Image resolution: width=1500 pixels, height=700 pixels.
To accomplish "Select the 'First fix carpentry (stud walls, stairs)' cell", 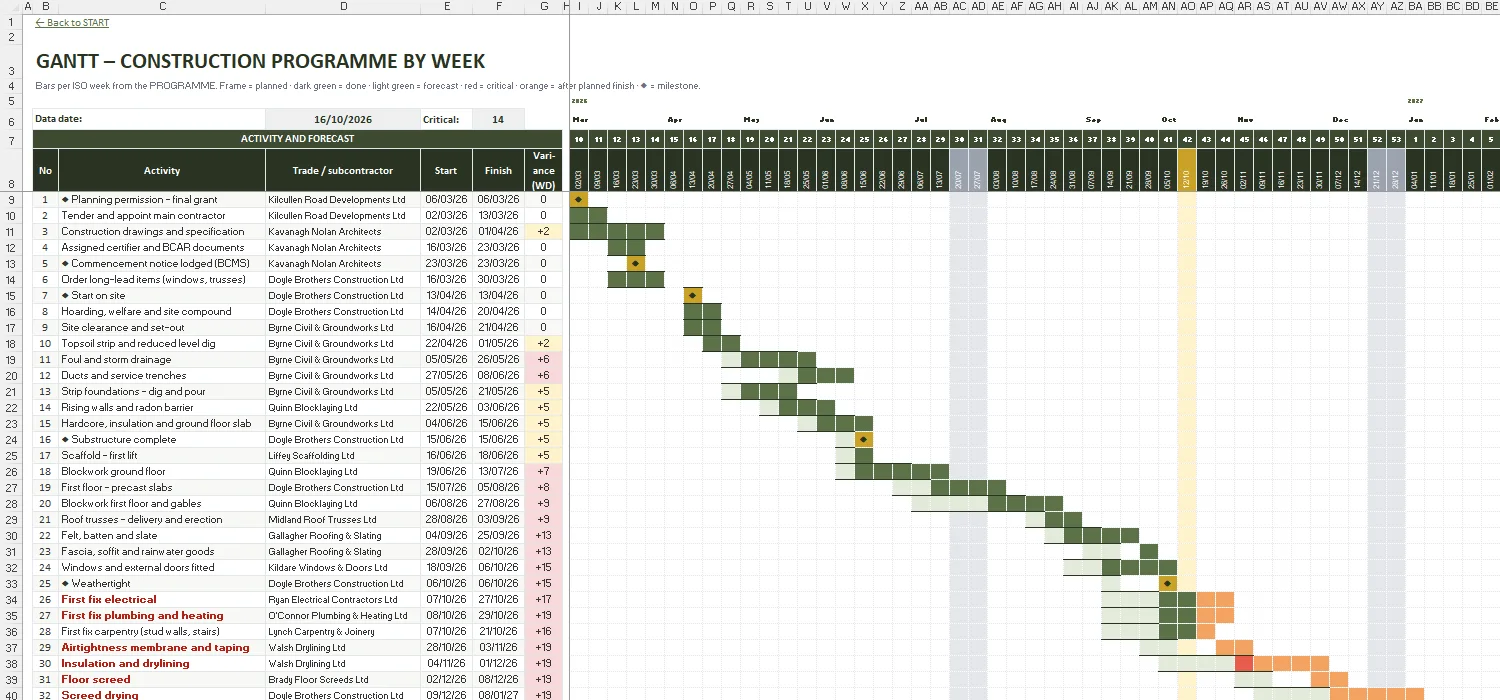I will coord(162,631).
